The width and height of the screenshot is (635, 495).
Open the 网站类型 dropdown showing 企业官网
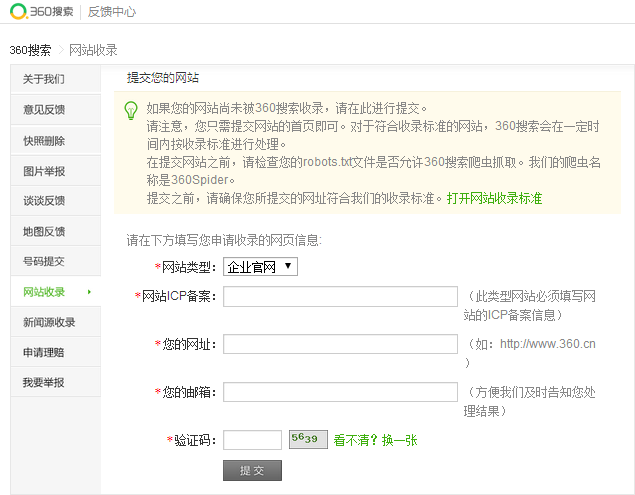coord(260,267)
